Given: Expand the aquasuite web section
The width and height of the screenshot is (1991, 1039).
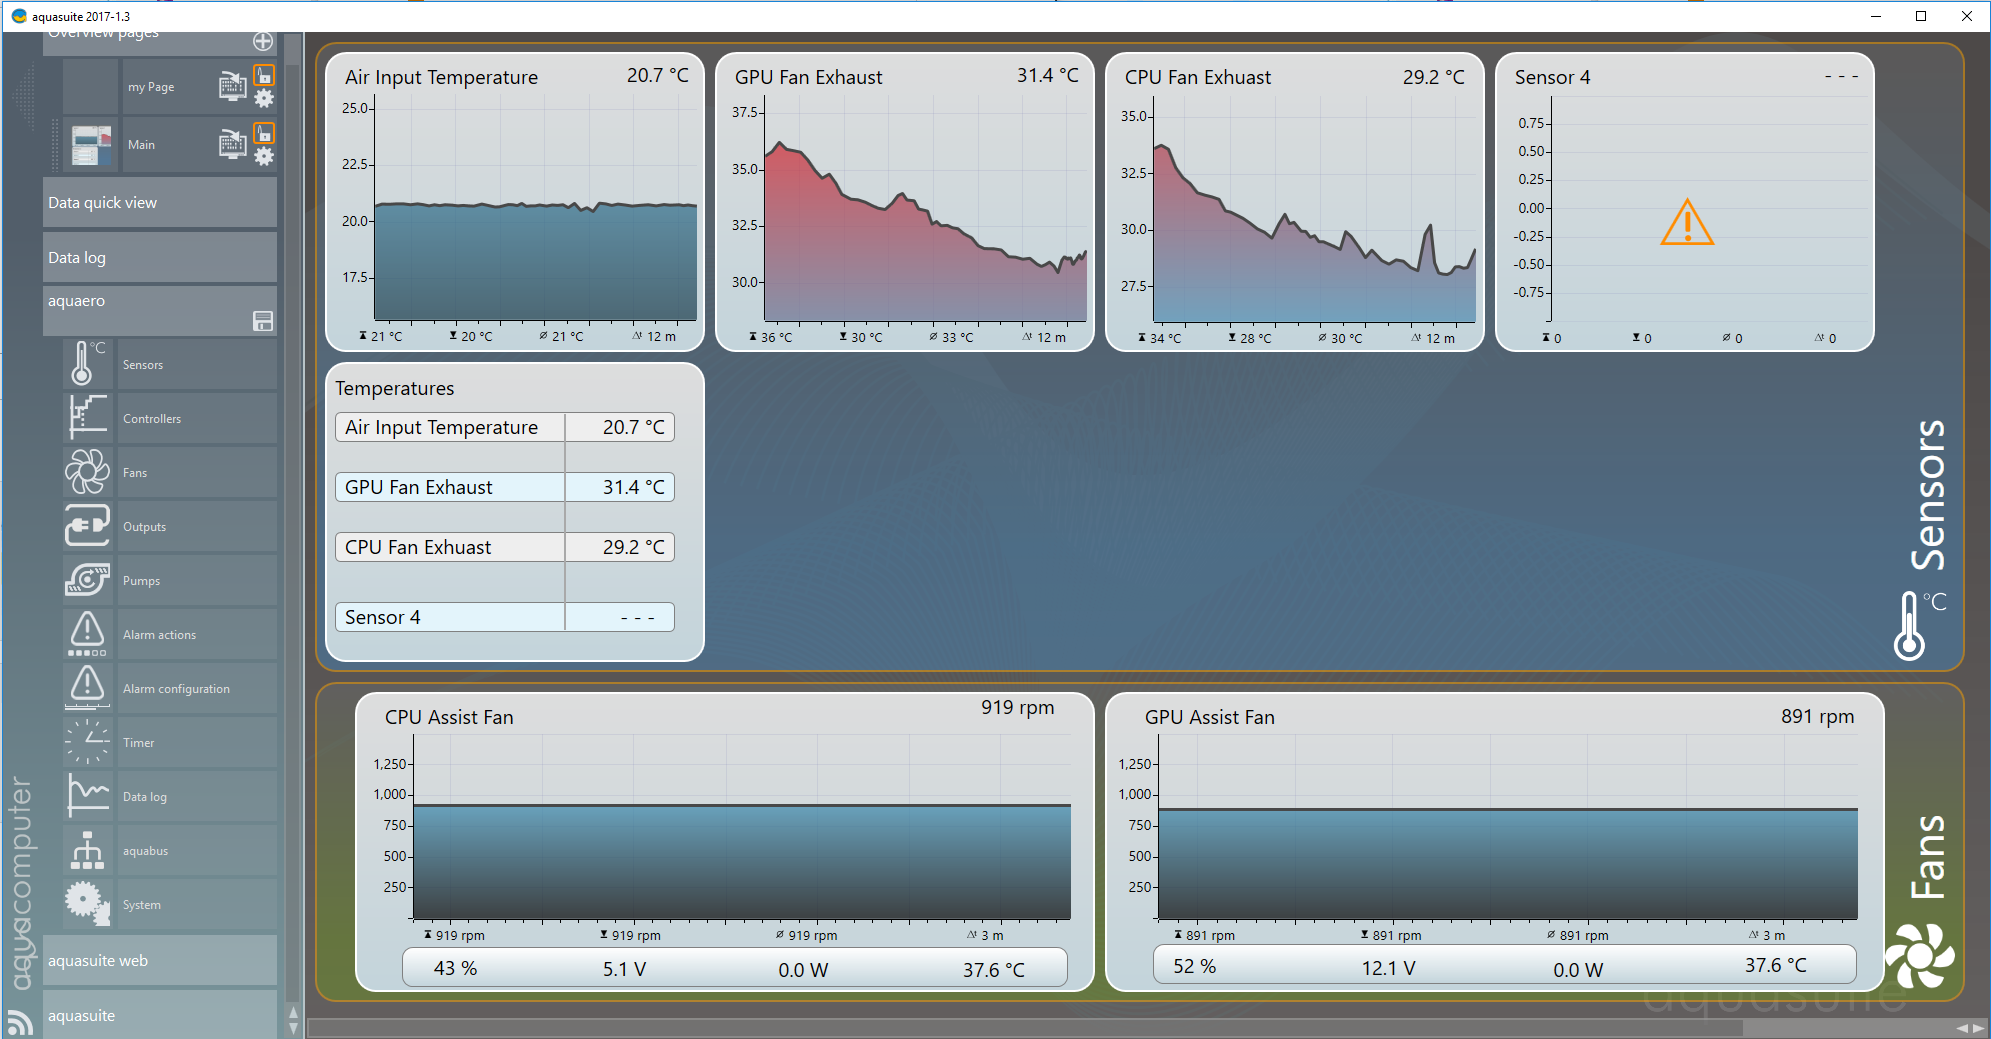Looking at the screenshot, I should click(x=160, y=960).
